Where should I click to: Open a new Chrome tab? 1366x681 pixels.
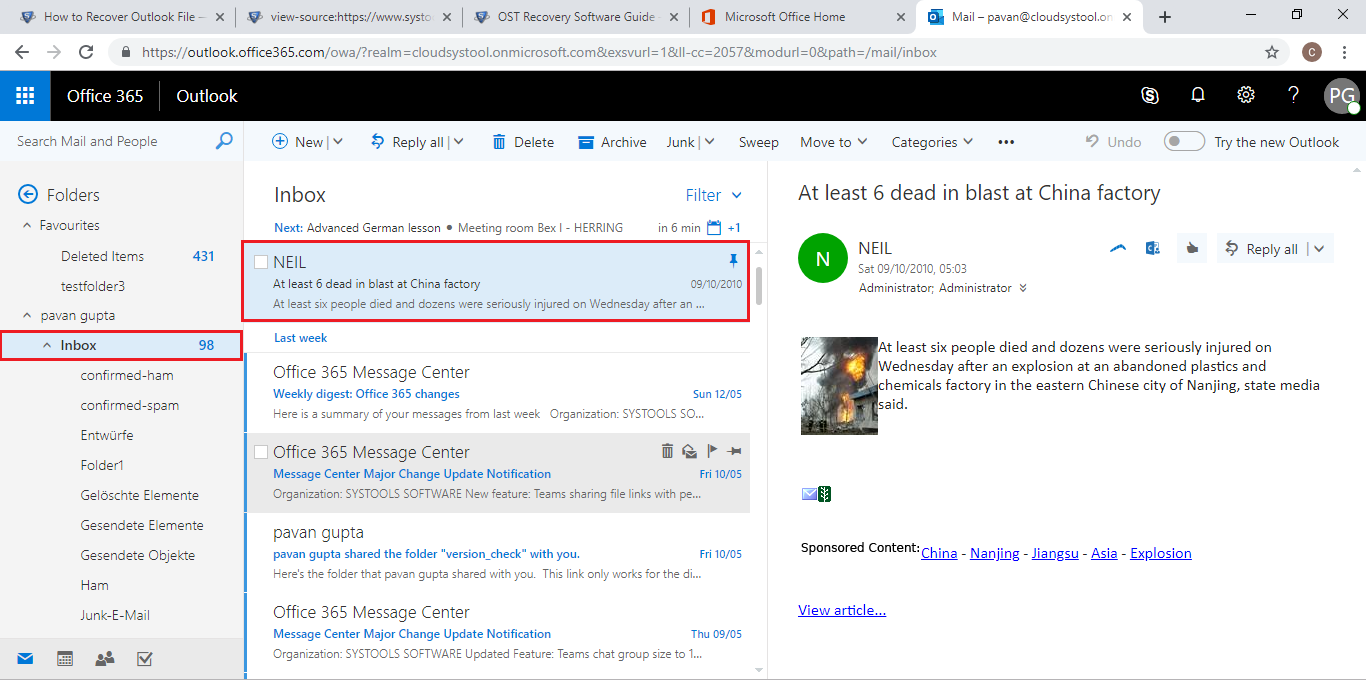click(x=1165, y=17)
